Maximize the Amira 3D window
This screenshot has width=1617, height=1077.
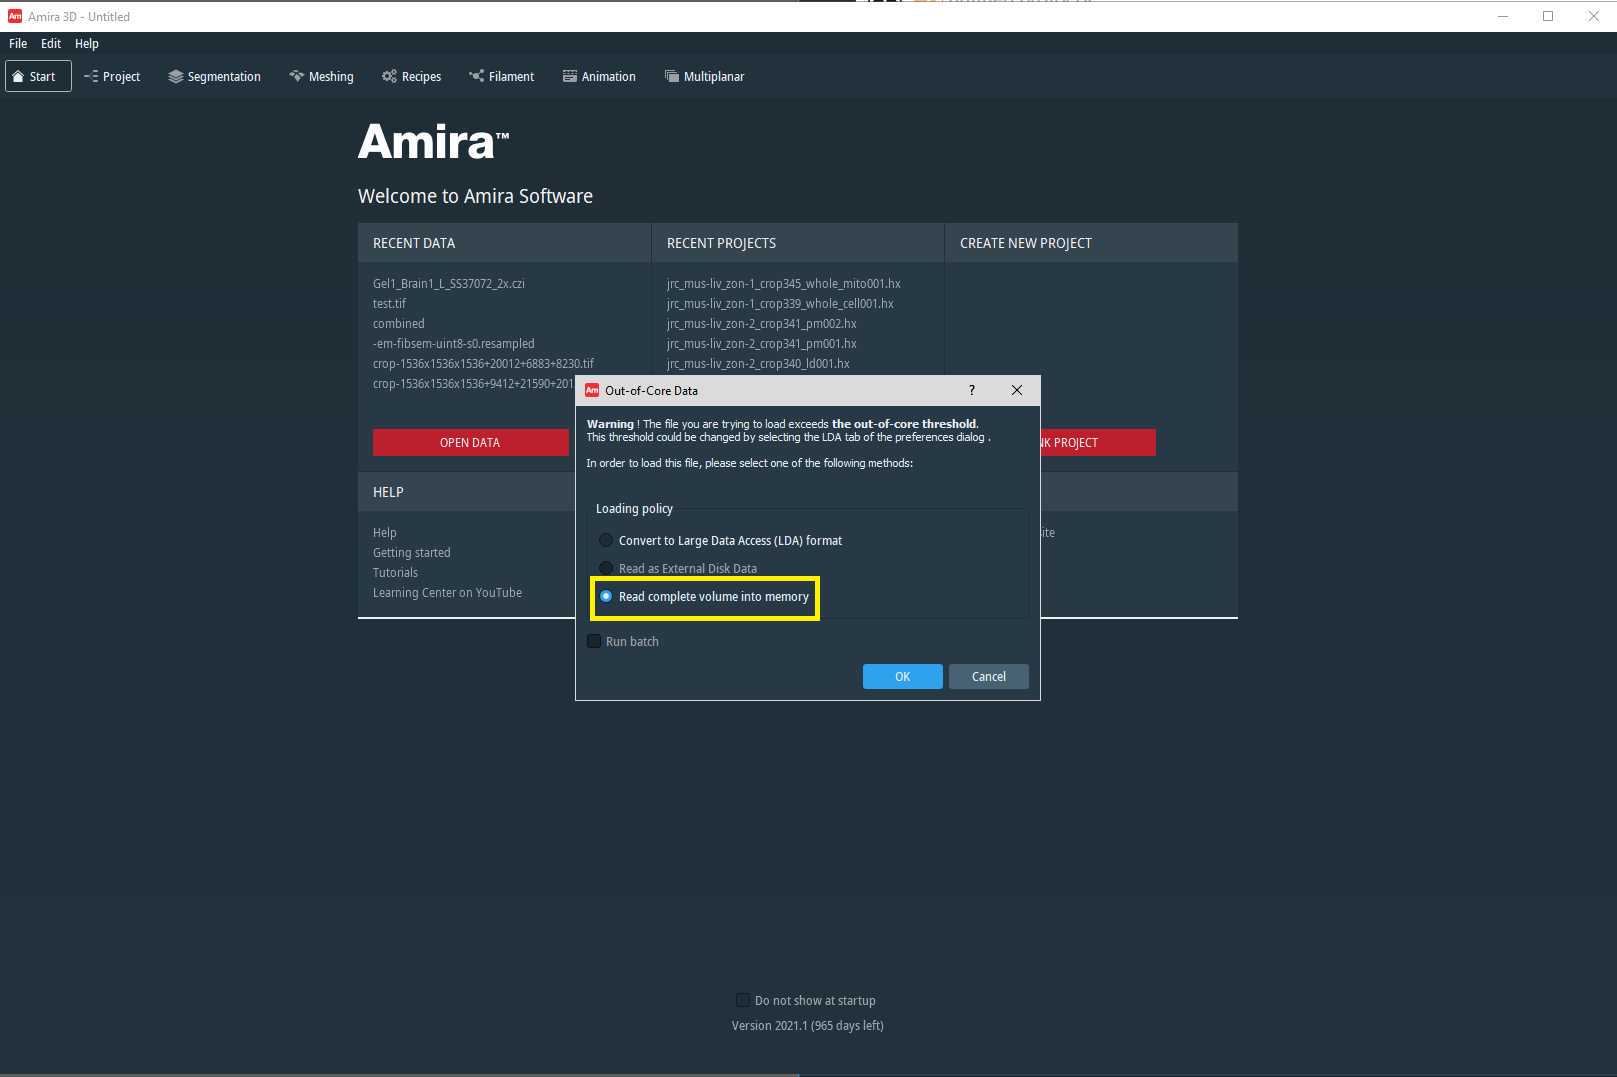click(x=1548, y=16)
